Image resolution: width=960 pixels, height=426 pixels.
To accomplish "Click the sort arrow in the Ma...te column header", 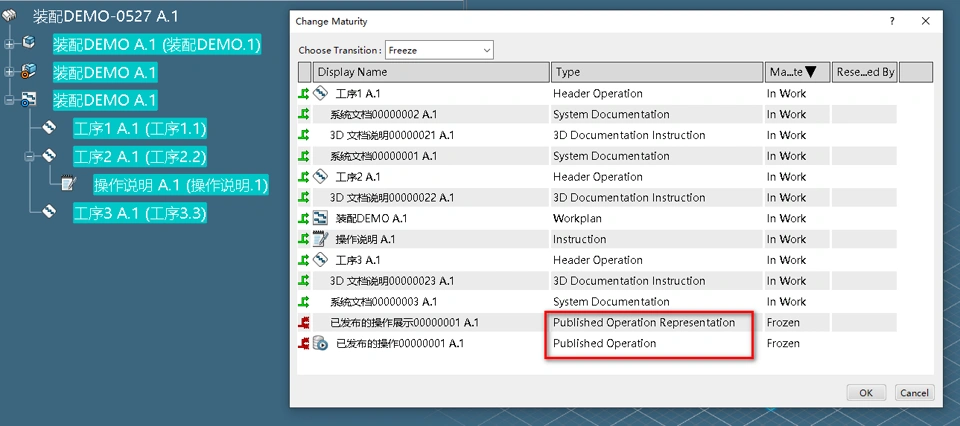I will [811, 72].
